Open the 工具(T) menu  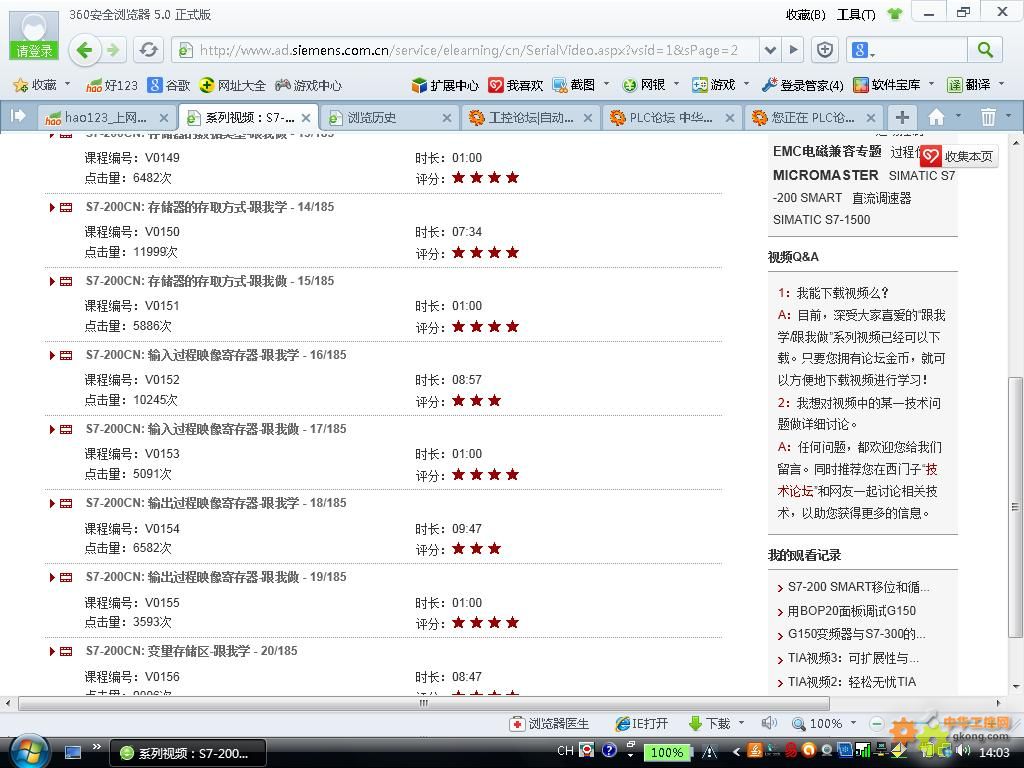pos(855,14)
